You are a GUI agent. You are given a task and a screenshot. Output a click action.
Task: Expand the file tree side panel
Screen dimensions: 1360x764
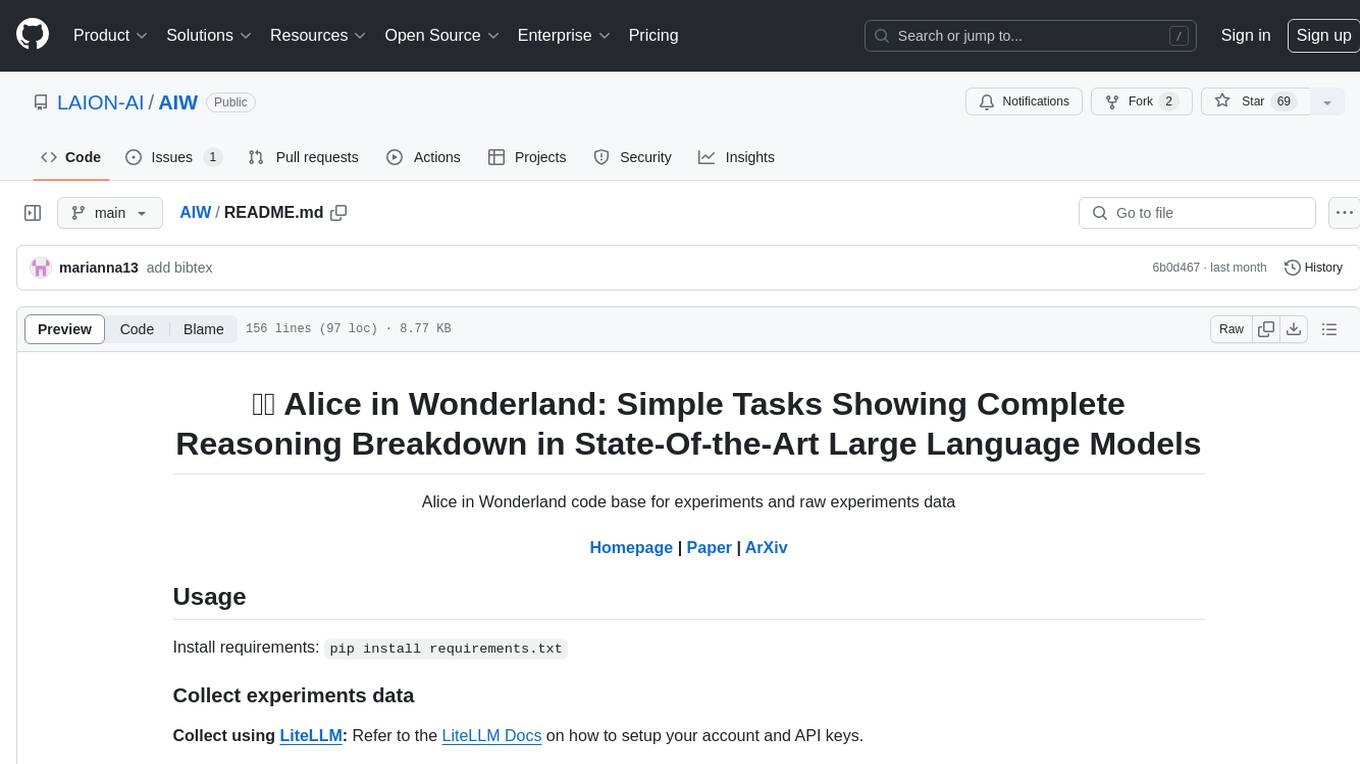pyautogui.click(x=33, y=213)
